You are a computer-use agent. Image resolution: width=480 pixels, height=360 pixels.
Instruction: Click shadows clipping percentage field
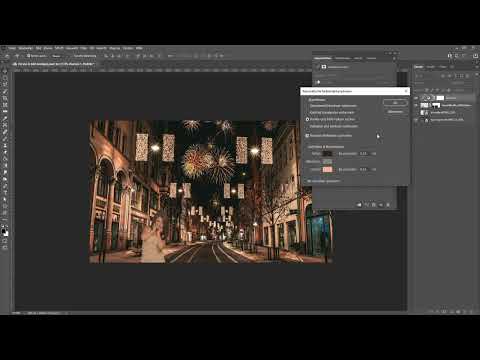coord(364,153)
